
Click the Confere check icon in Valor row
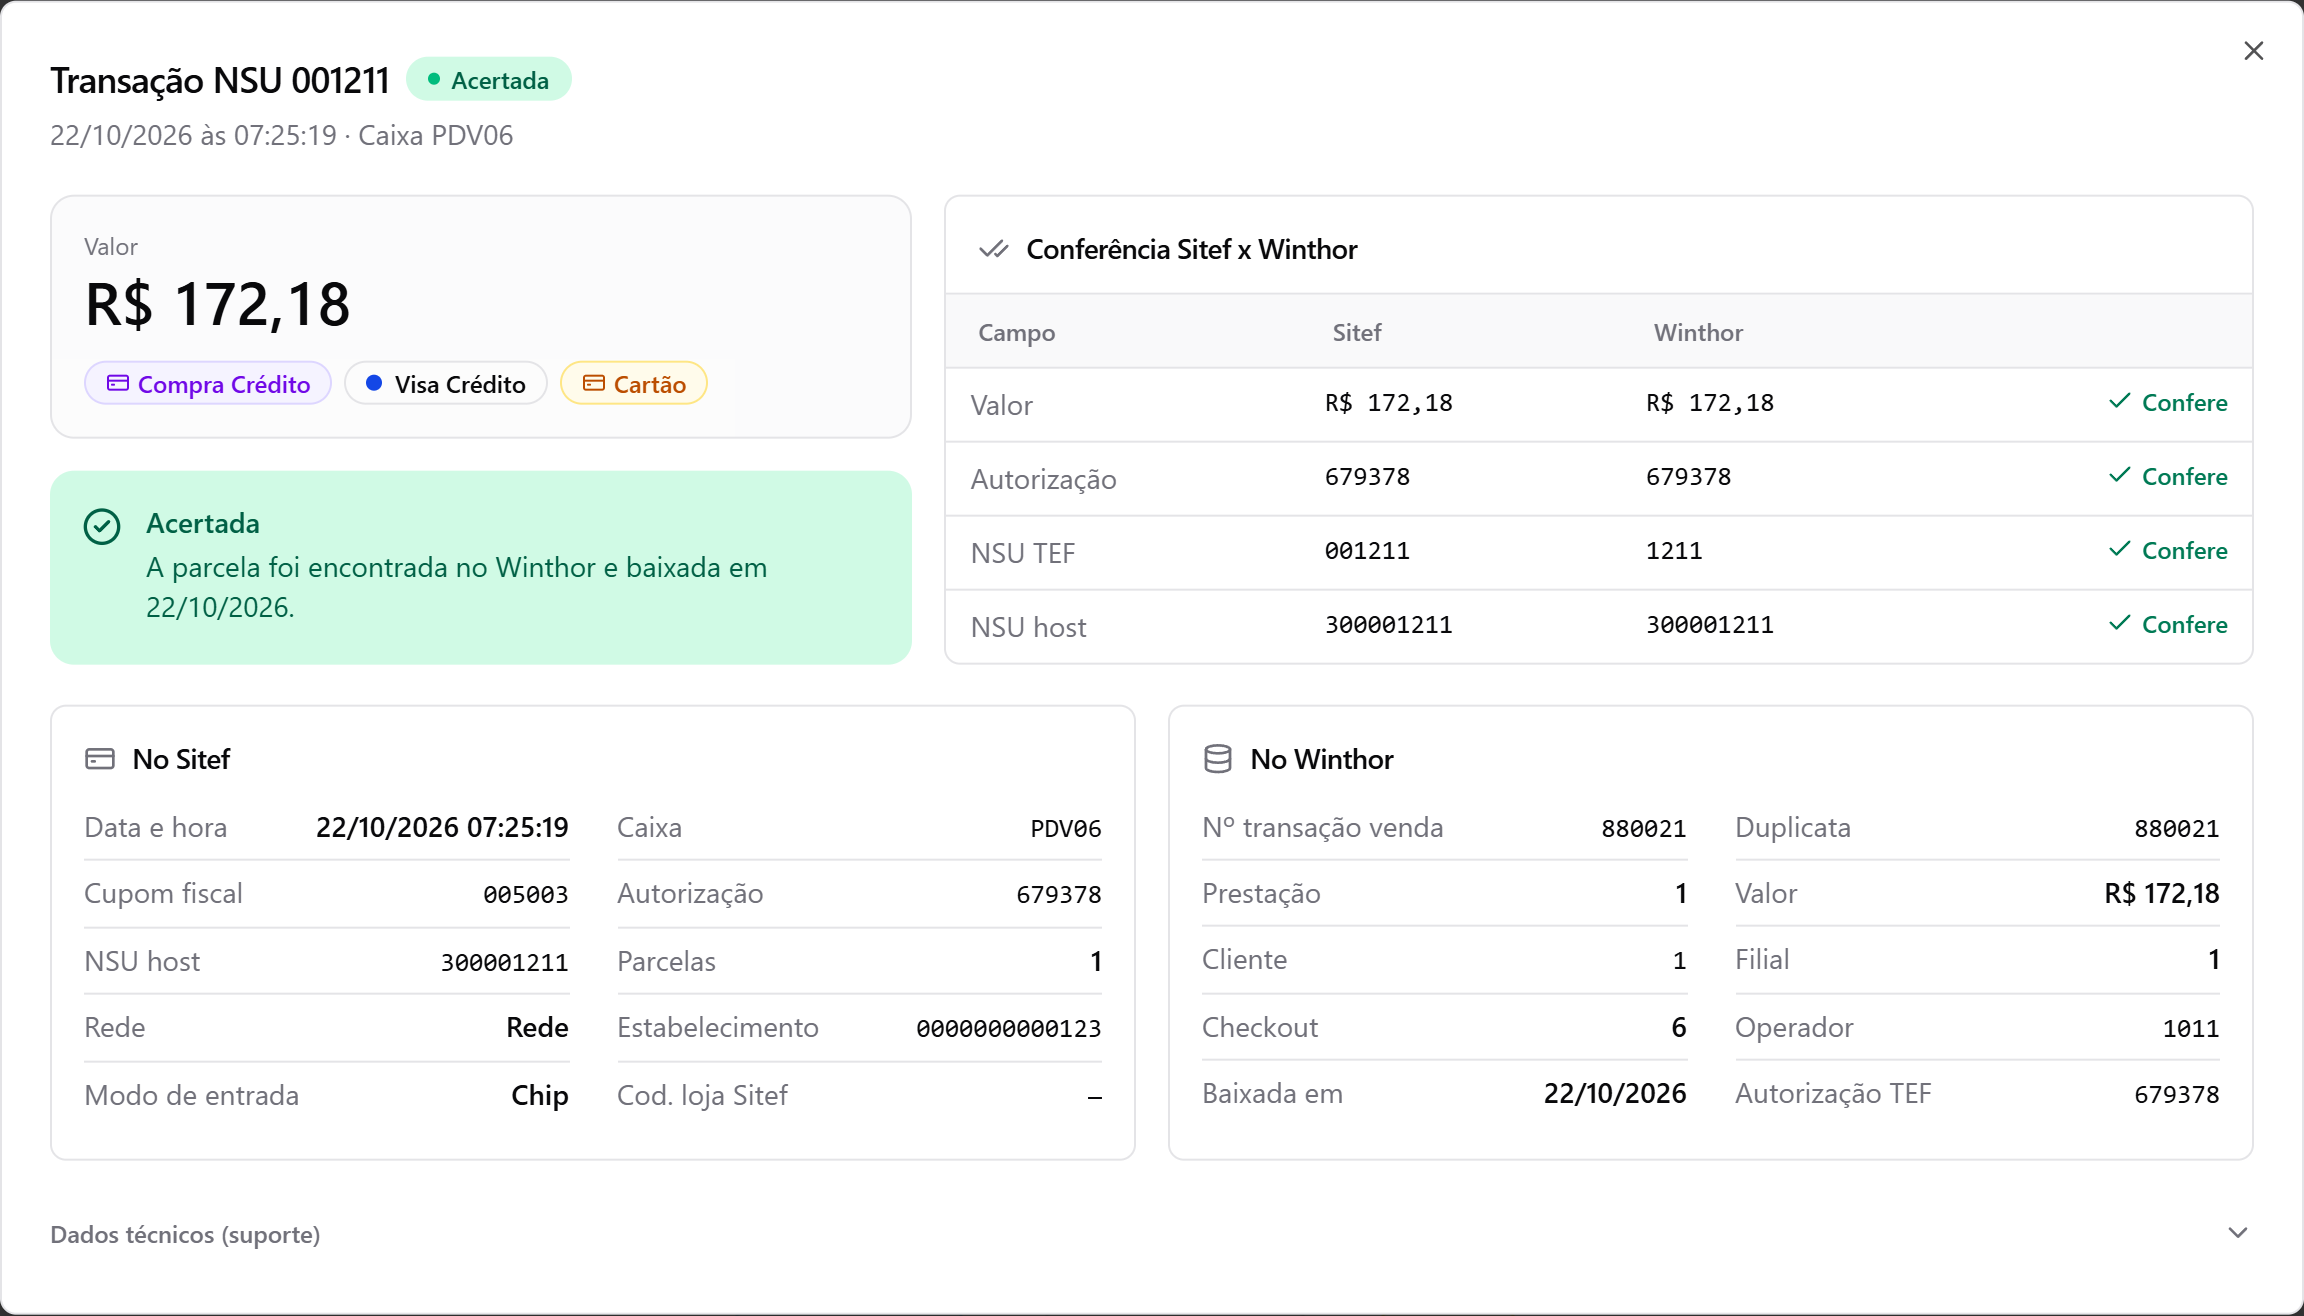[2120, 401]
